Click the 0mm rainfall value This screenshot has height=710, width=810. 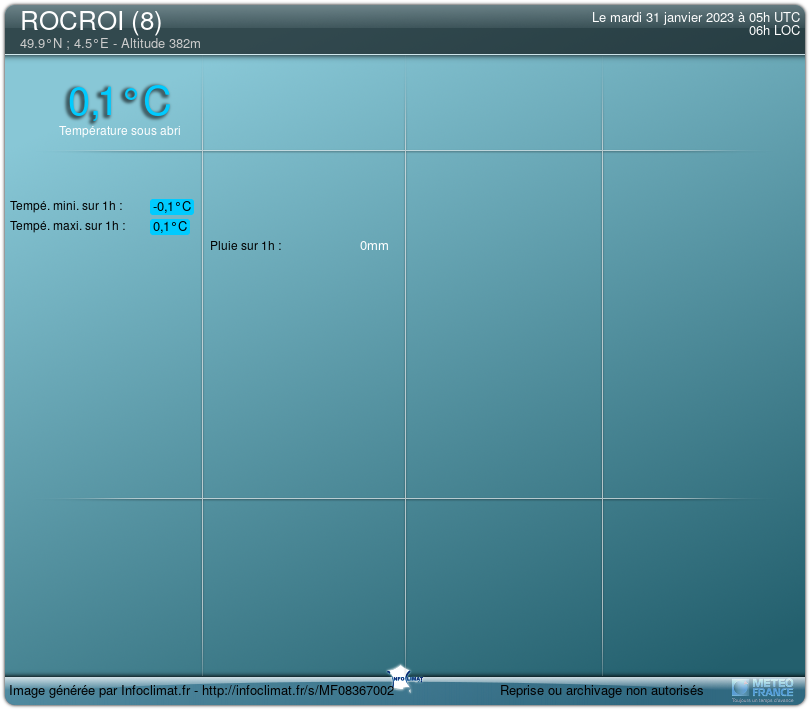(x=374, y=246)
